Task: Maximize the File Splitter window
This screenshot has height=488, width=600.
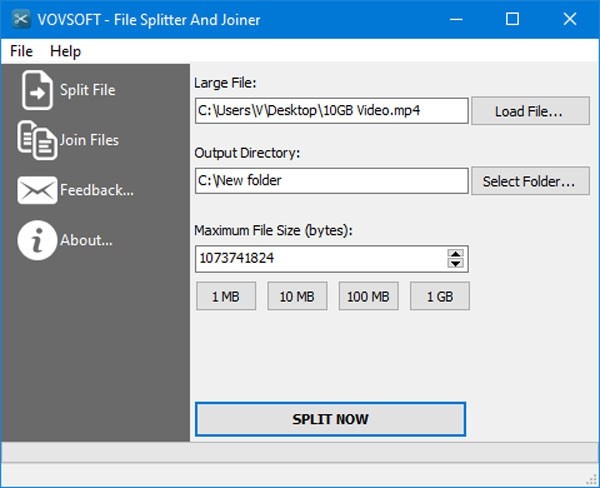Action: tap(513, 19)
